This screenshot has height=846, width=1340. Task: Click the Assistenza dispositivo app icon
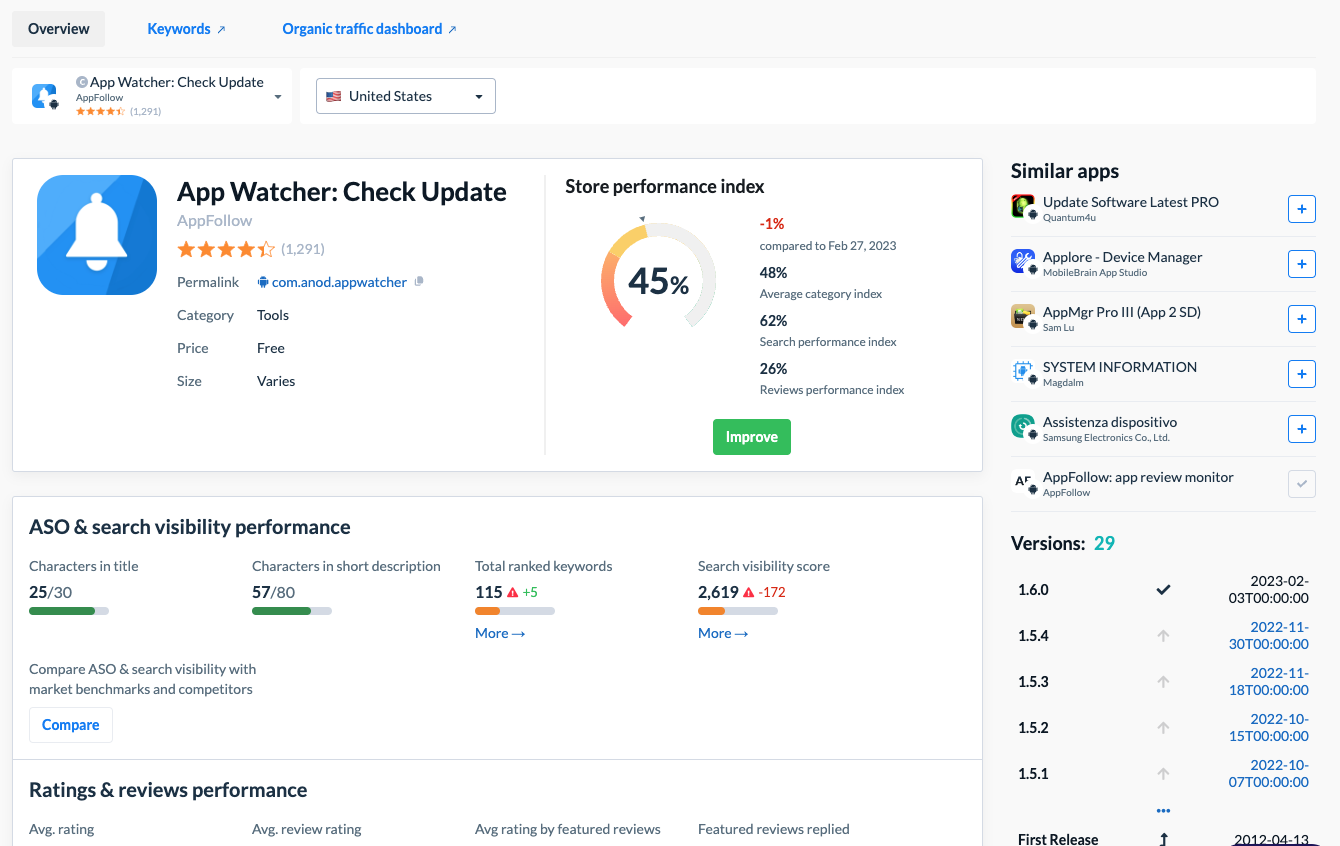1023,427
